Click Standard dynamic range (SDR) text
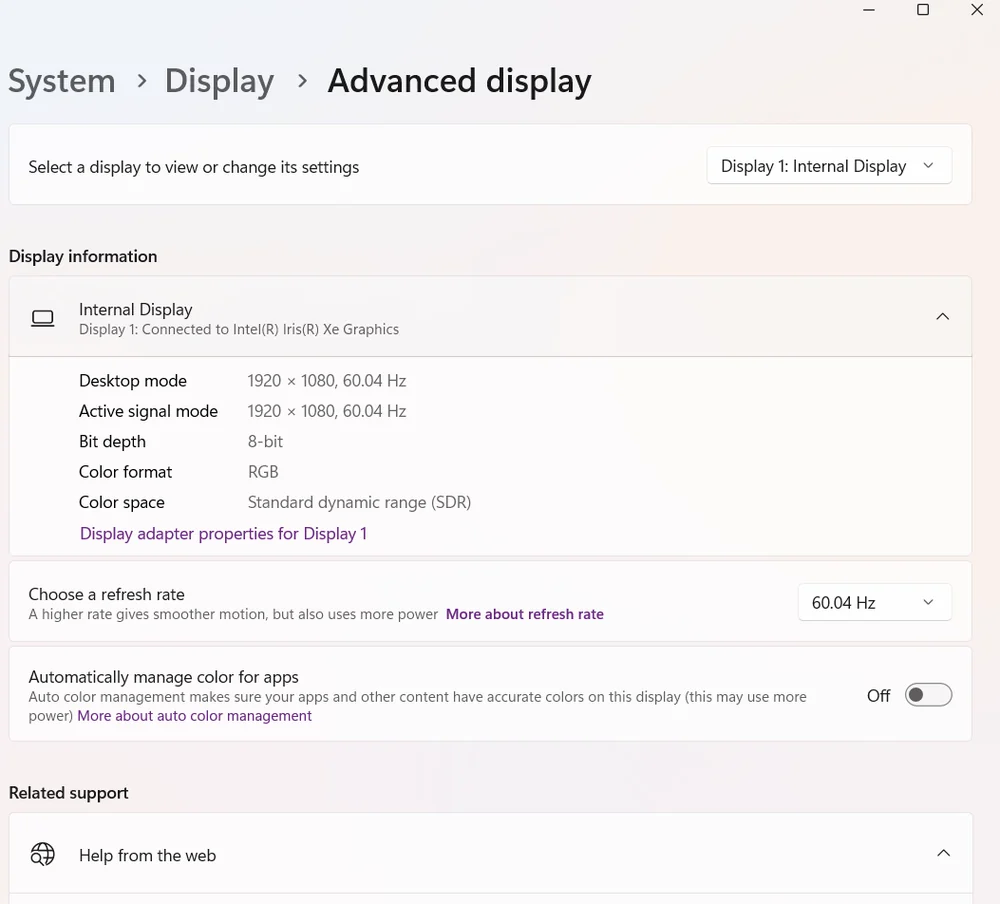This screenshot has width=1000, height=904. pos(359,503)
